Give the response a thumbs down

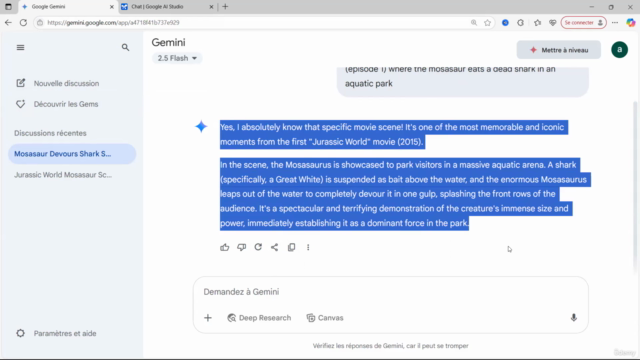pos(242,247)
